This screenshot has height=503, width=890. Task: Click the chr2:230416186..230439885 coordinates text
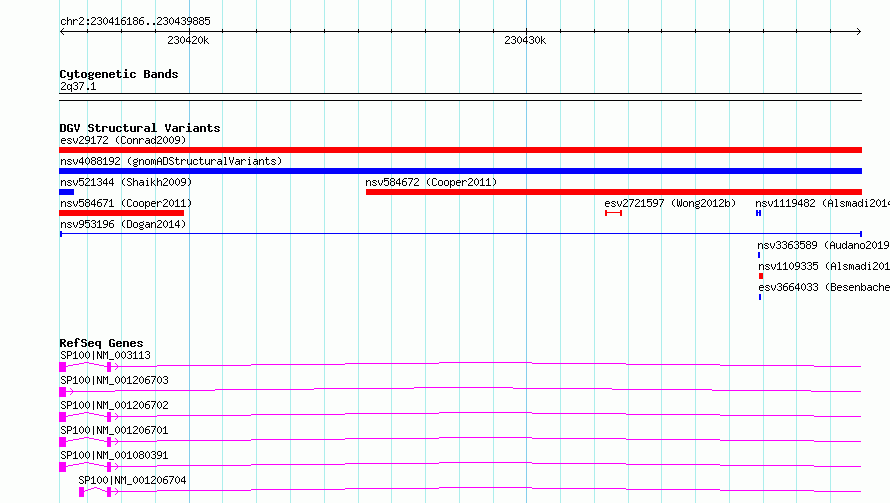coord(135,21)
